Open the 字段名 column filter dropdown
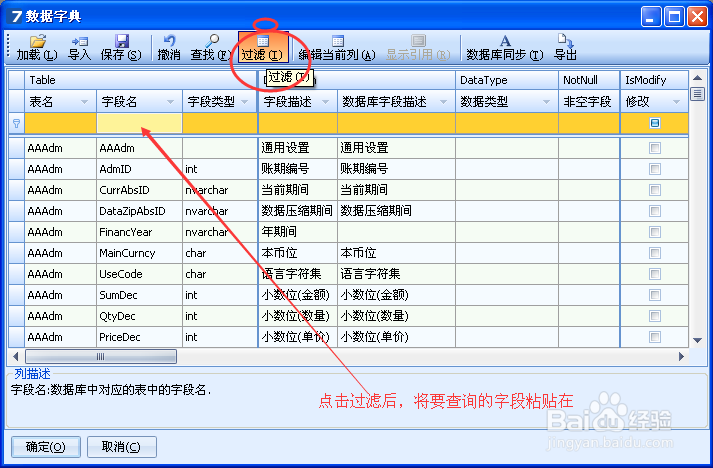This screenshot has height=468, width=713. [171, 102]
